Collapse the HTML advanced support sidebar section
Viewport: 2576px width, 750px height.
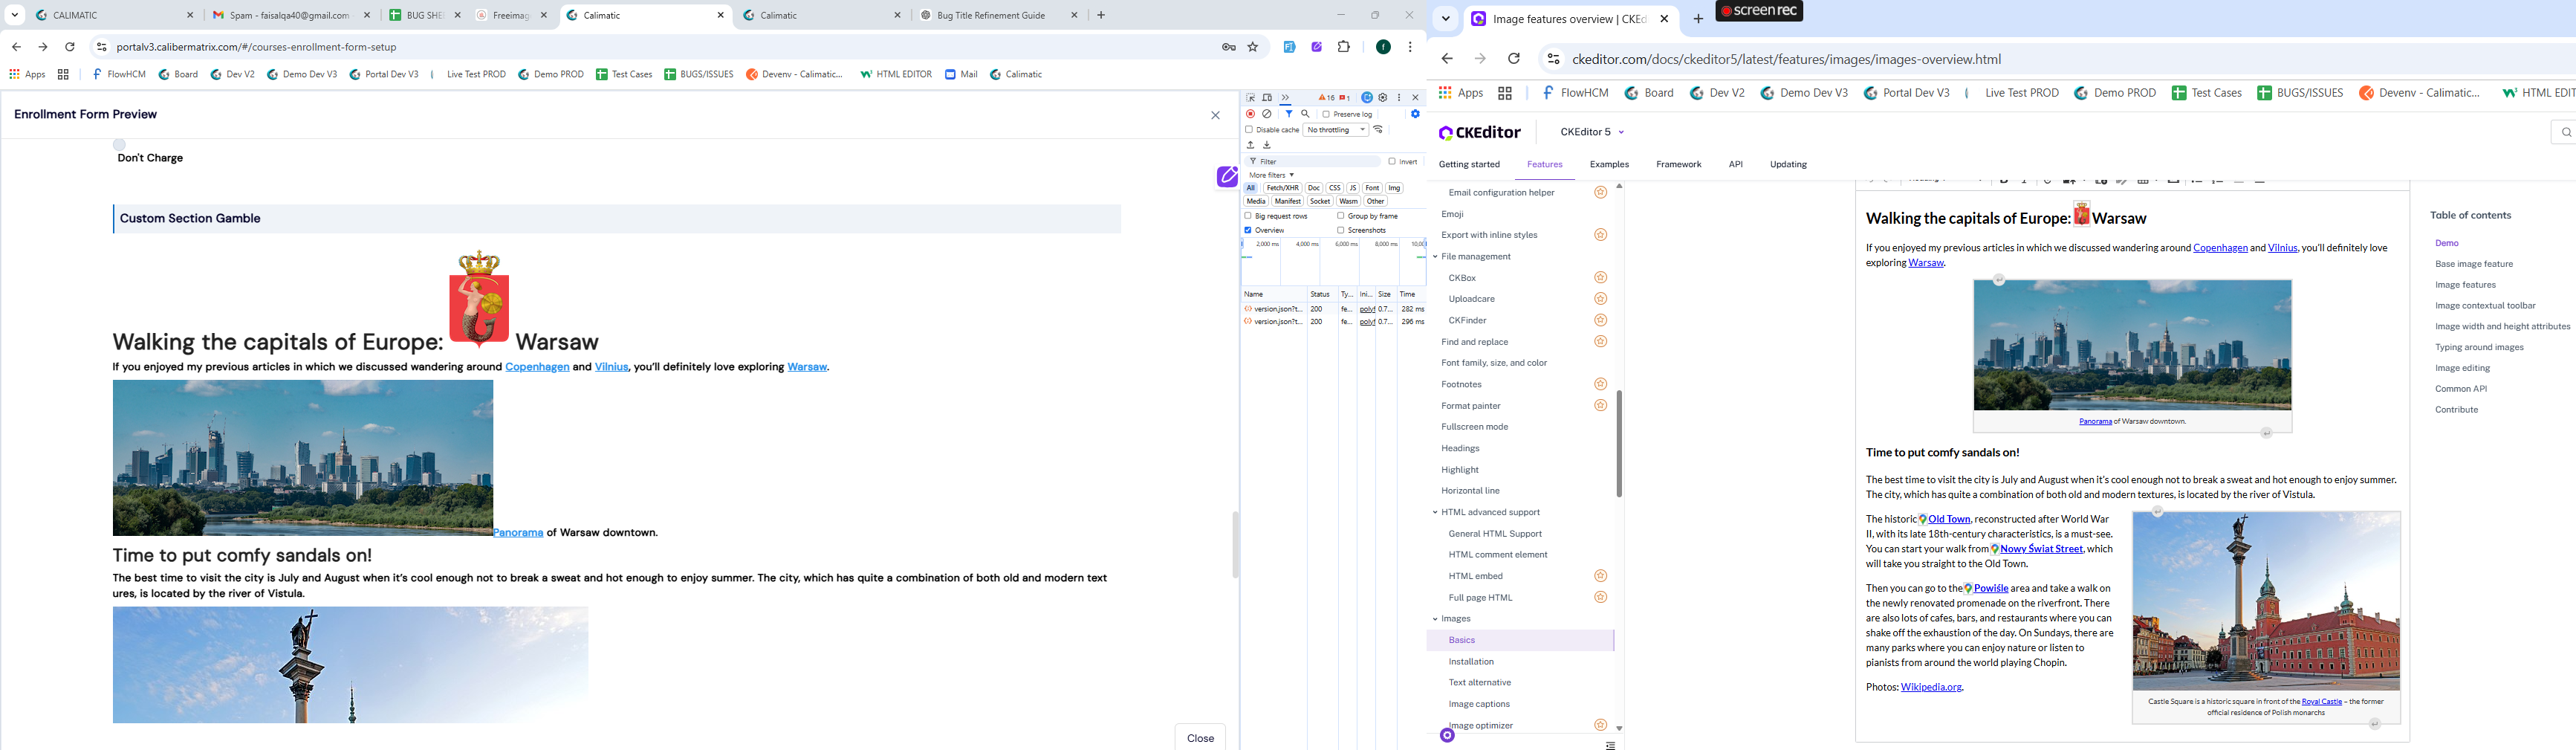pyautogui.click(x=1435, y=513)
